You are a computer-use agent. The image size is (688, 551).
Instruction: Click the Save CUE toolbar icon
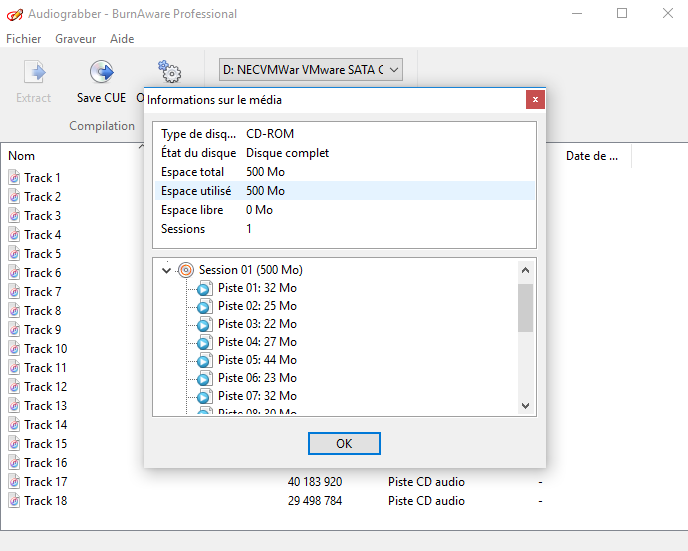101,73
